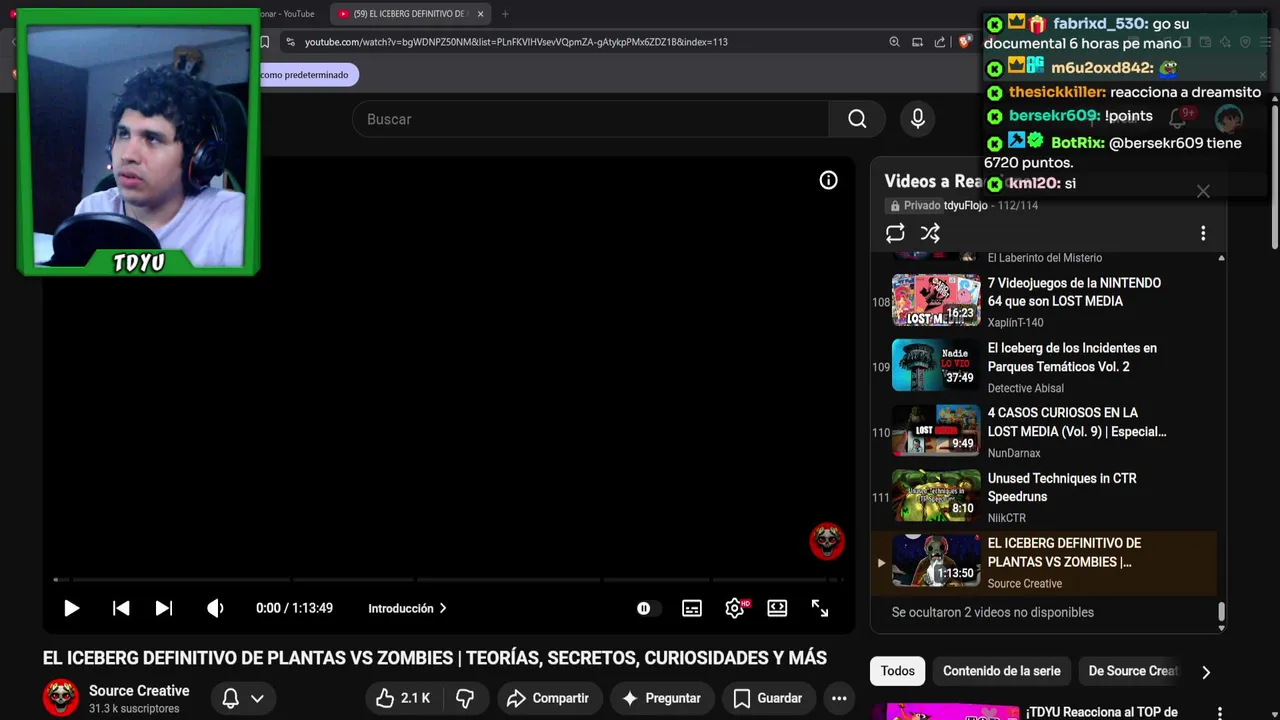The width and height of the screenshot is (1280, 720).
Task: Open the notification bell subscription dropdown
Action: 243,698
